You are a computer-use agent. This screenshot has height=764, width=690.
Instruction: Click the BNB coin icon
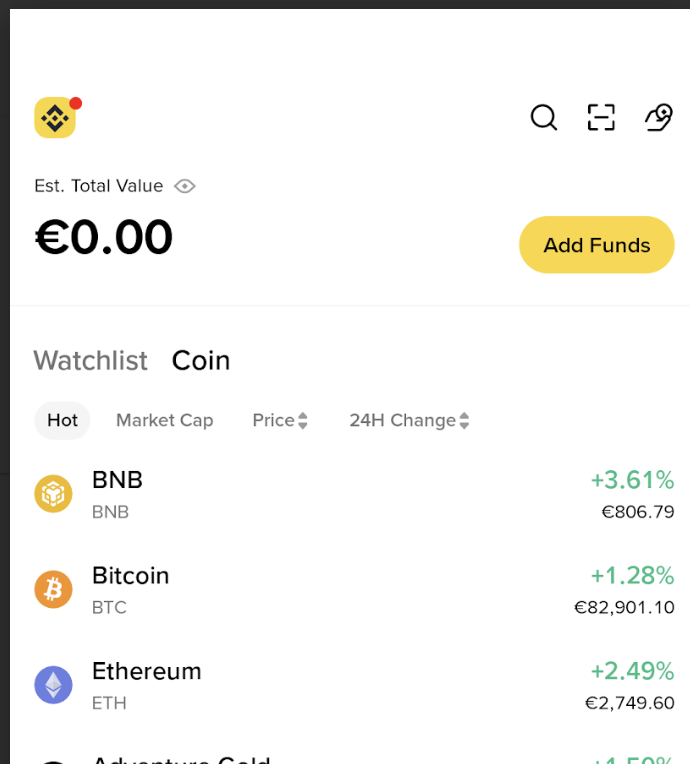tap(54, 494)
